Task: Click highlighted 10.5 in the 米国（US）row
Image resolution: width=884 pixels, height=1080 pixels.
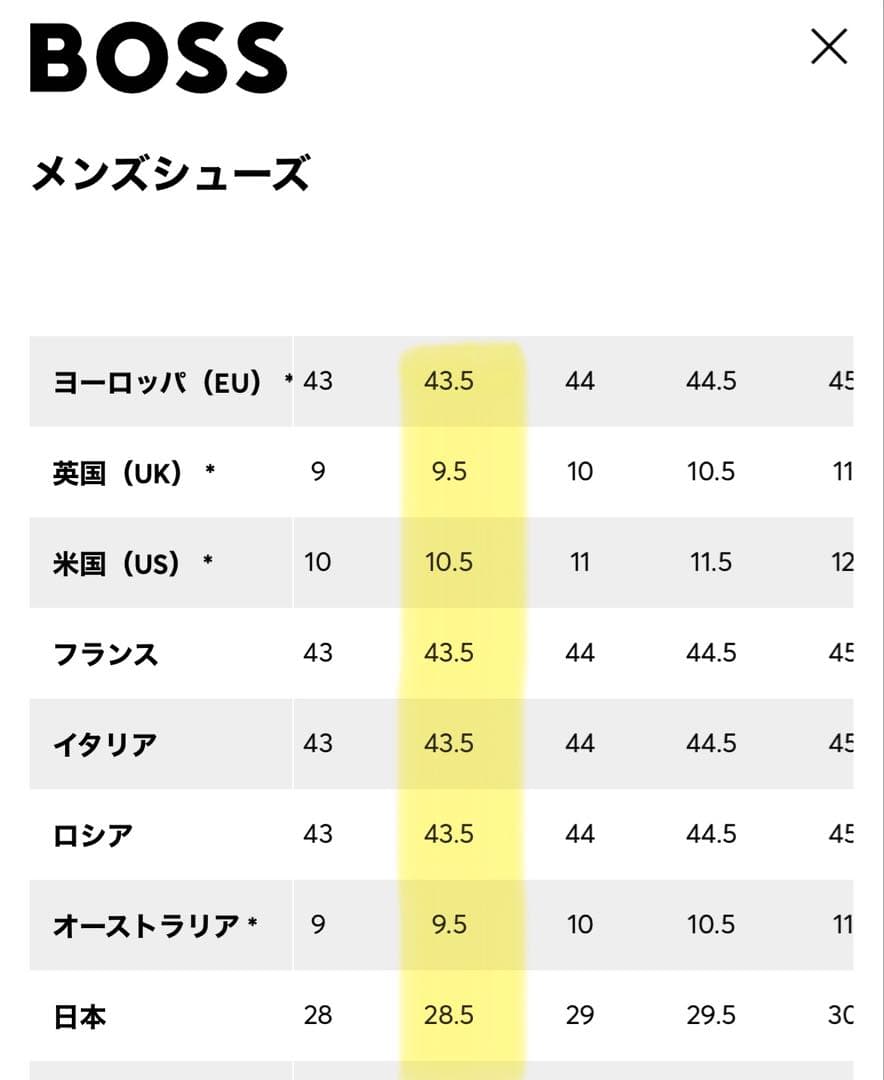Action: [448, 563]
